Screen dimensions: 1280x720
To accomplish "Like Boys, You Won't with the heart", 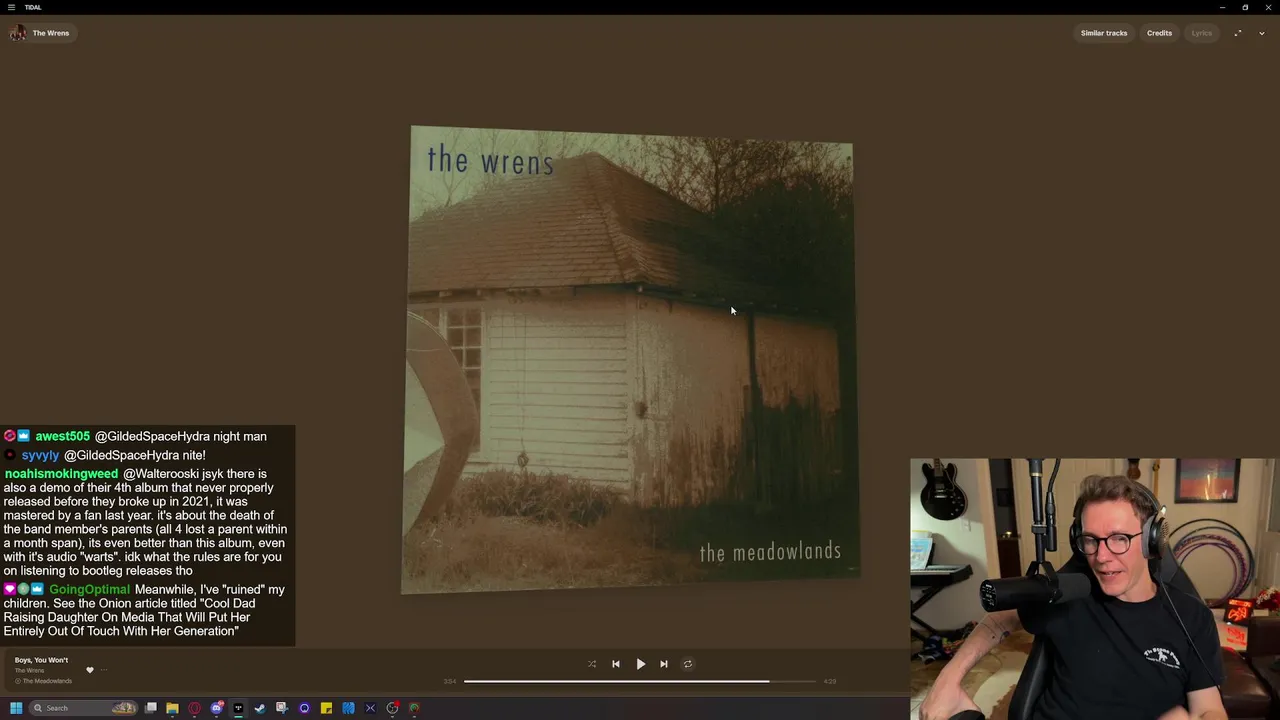I will point(89,670).
